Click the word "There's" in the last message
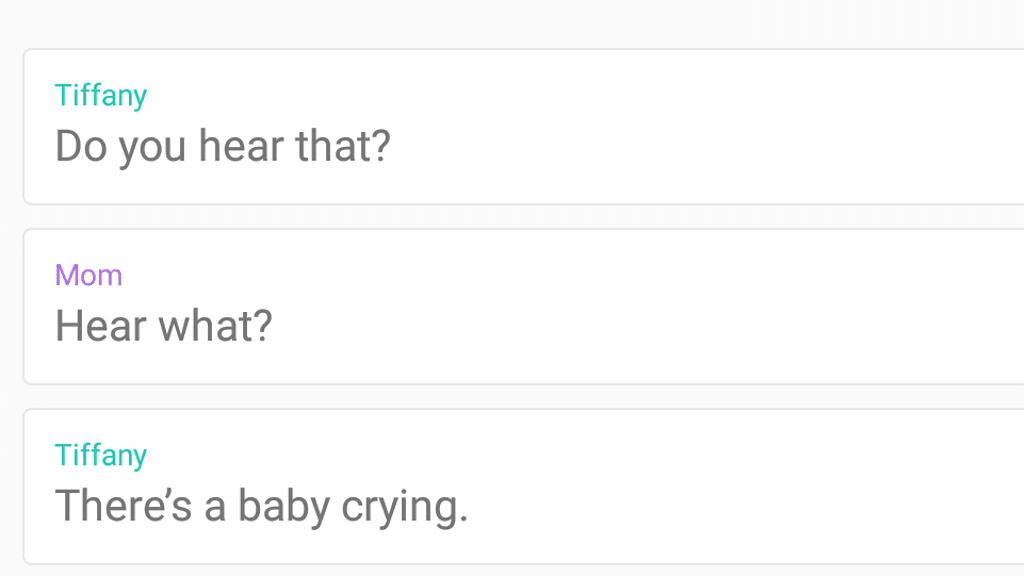This screenshot has height=576, width=1024. [x=123, y=506]
